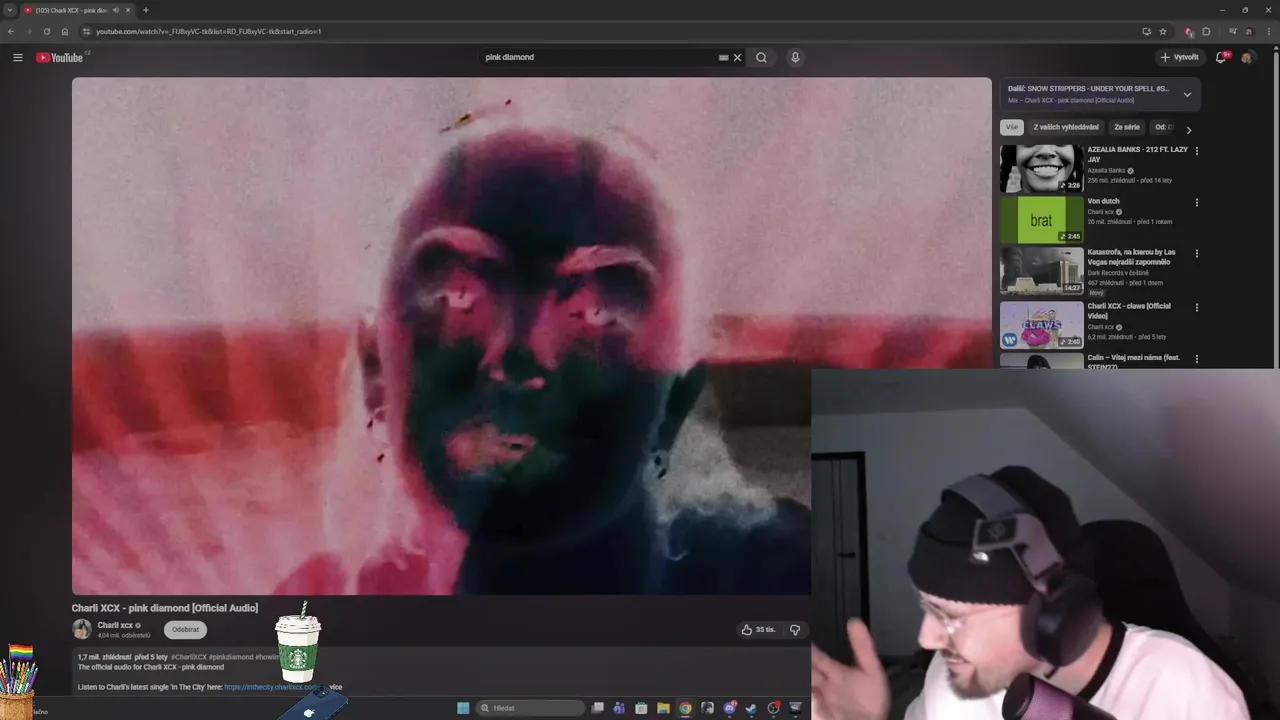Click the #CharliXCX hashtag
Image resolution: width=1280 pixels, height=720 pixels.
click(190, 657)
